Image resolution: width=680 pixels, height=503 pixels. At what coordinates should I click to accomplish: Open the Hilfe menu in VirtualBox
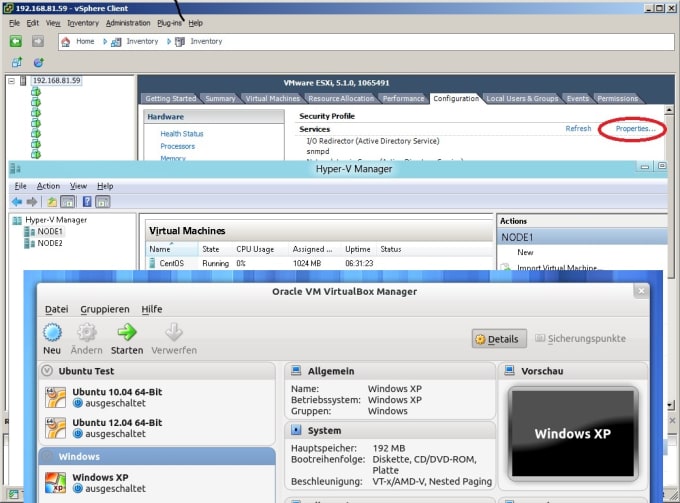[x=152, y=309]
